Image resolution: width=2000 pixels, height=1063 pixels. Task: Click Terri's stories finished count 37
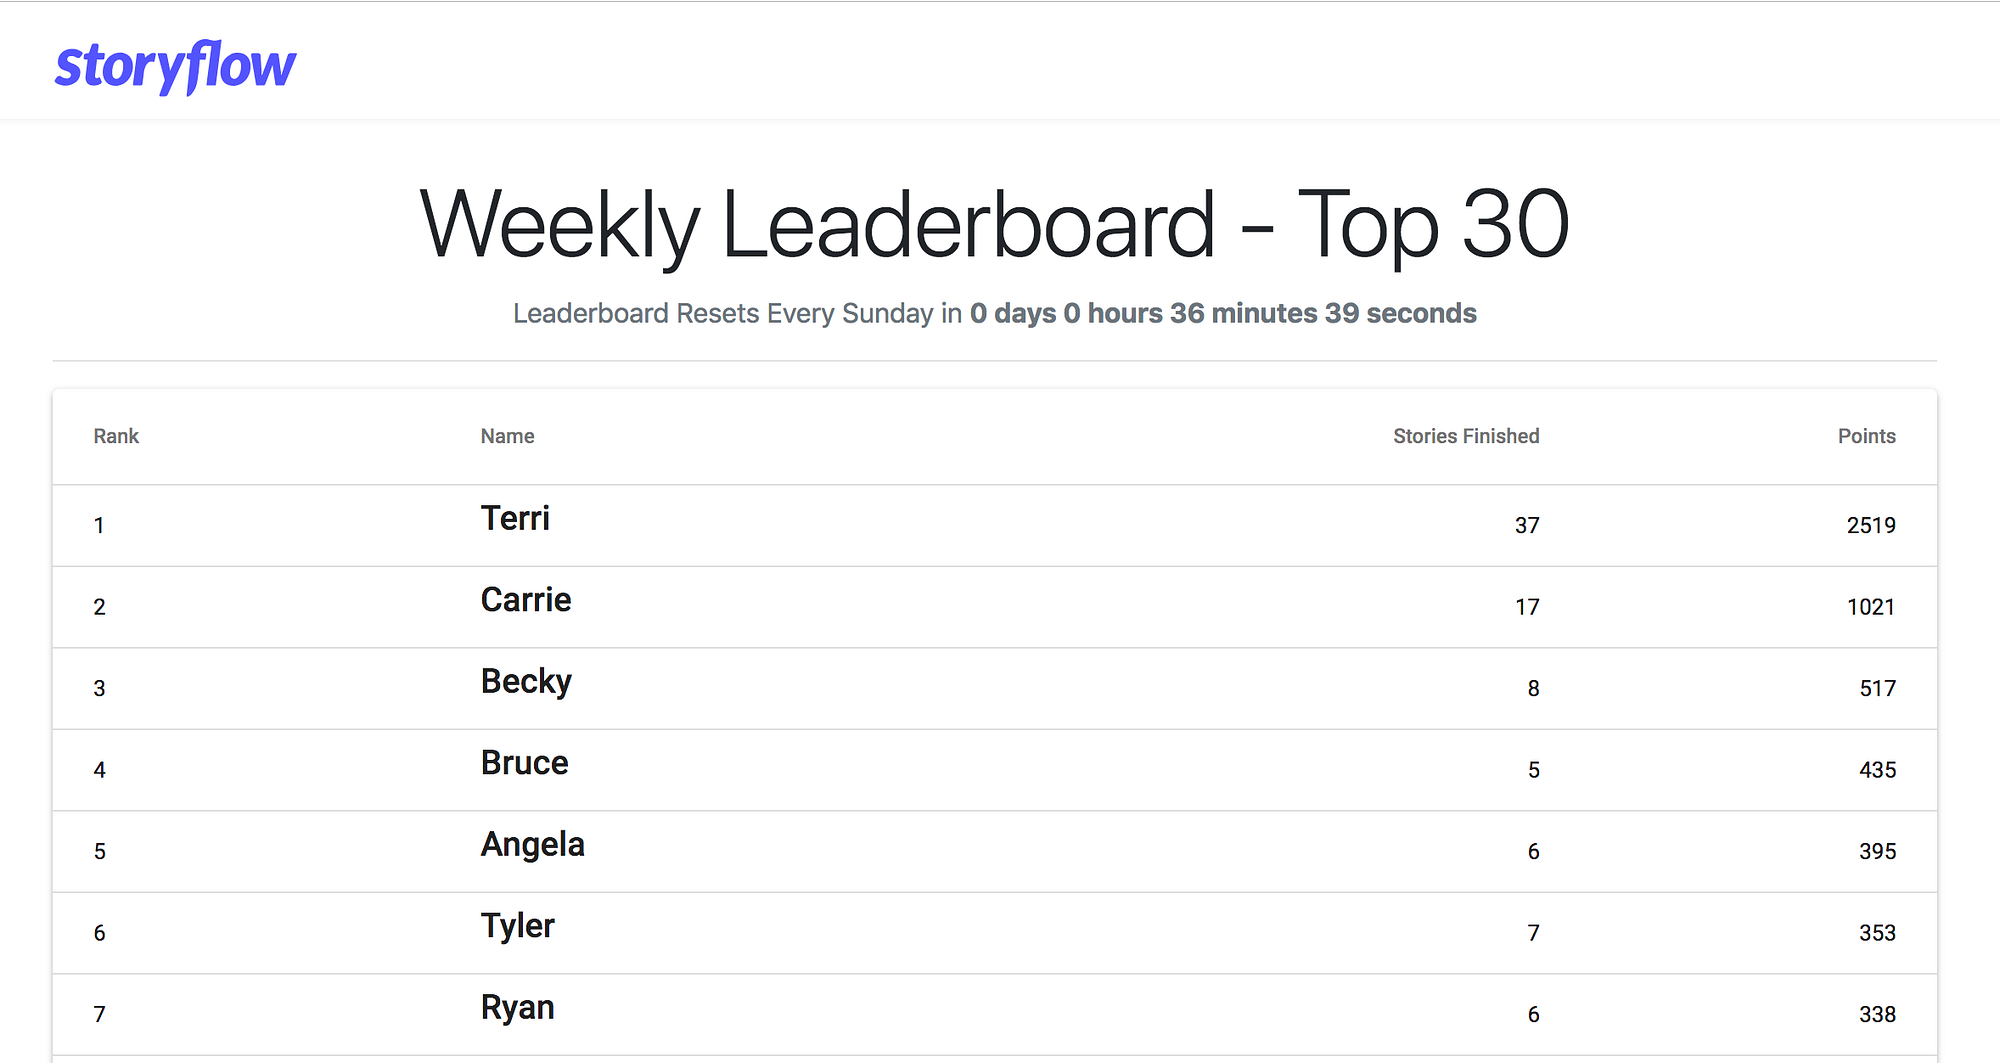click(1526, 526)
